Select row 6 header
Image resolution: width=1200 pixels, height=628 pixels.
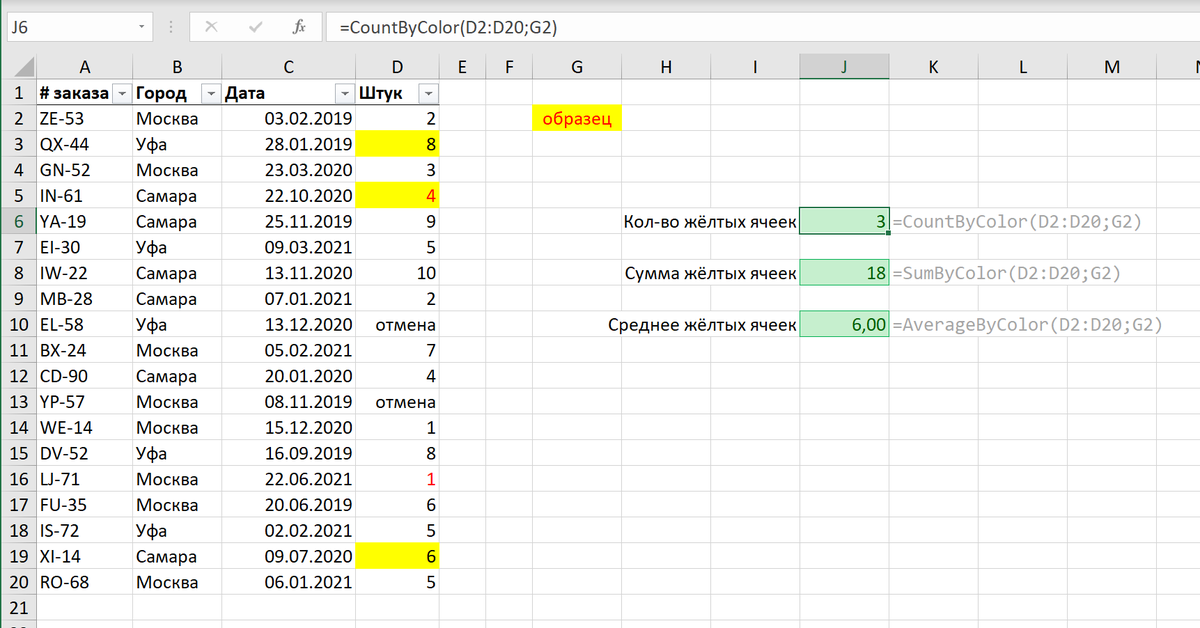pos(18,221)
